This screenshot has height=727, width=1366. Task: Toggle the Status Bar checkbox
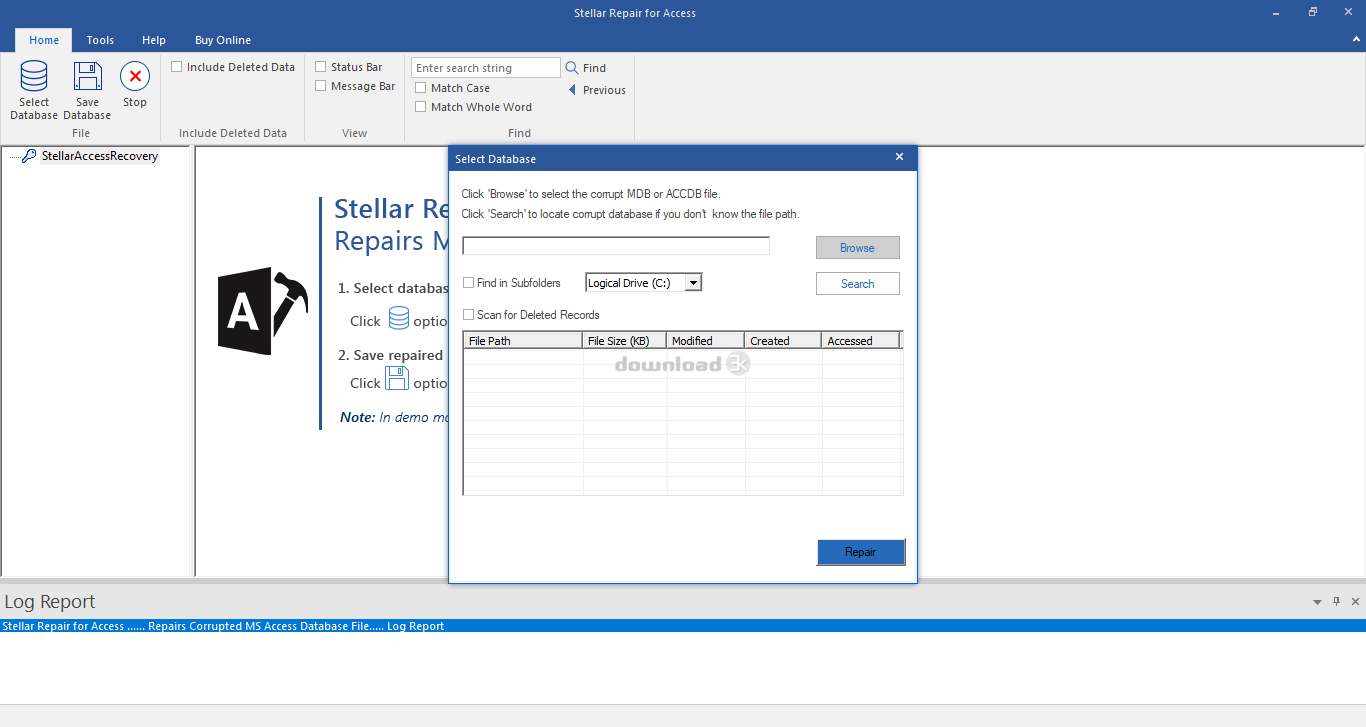click(321, 66)
